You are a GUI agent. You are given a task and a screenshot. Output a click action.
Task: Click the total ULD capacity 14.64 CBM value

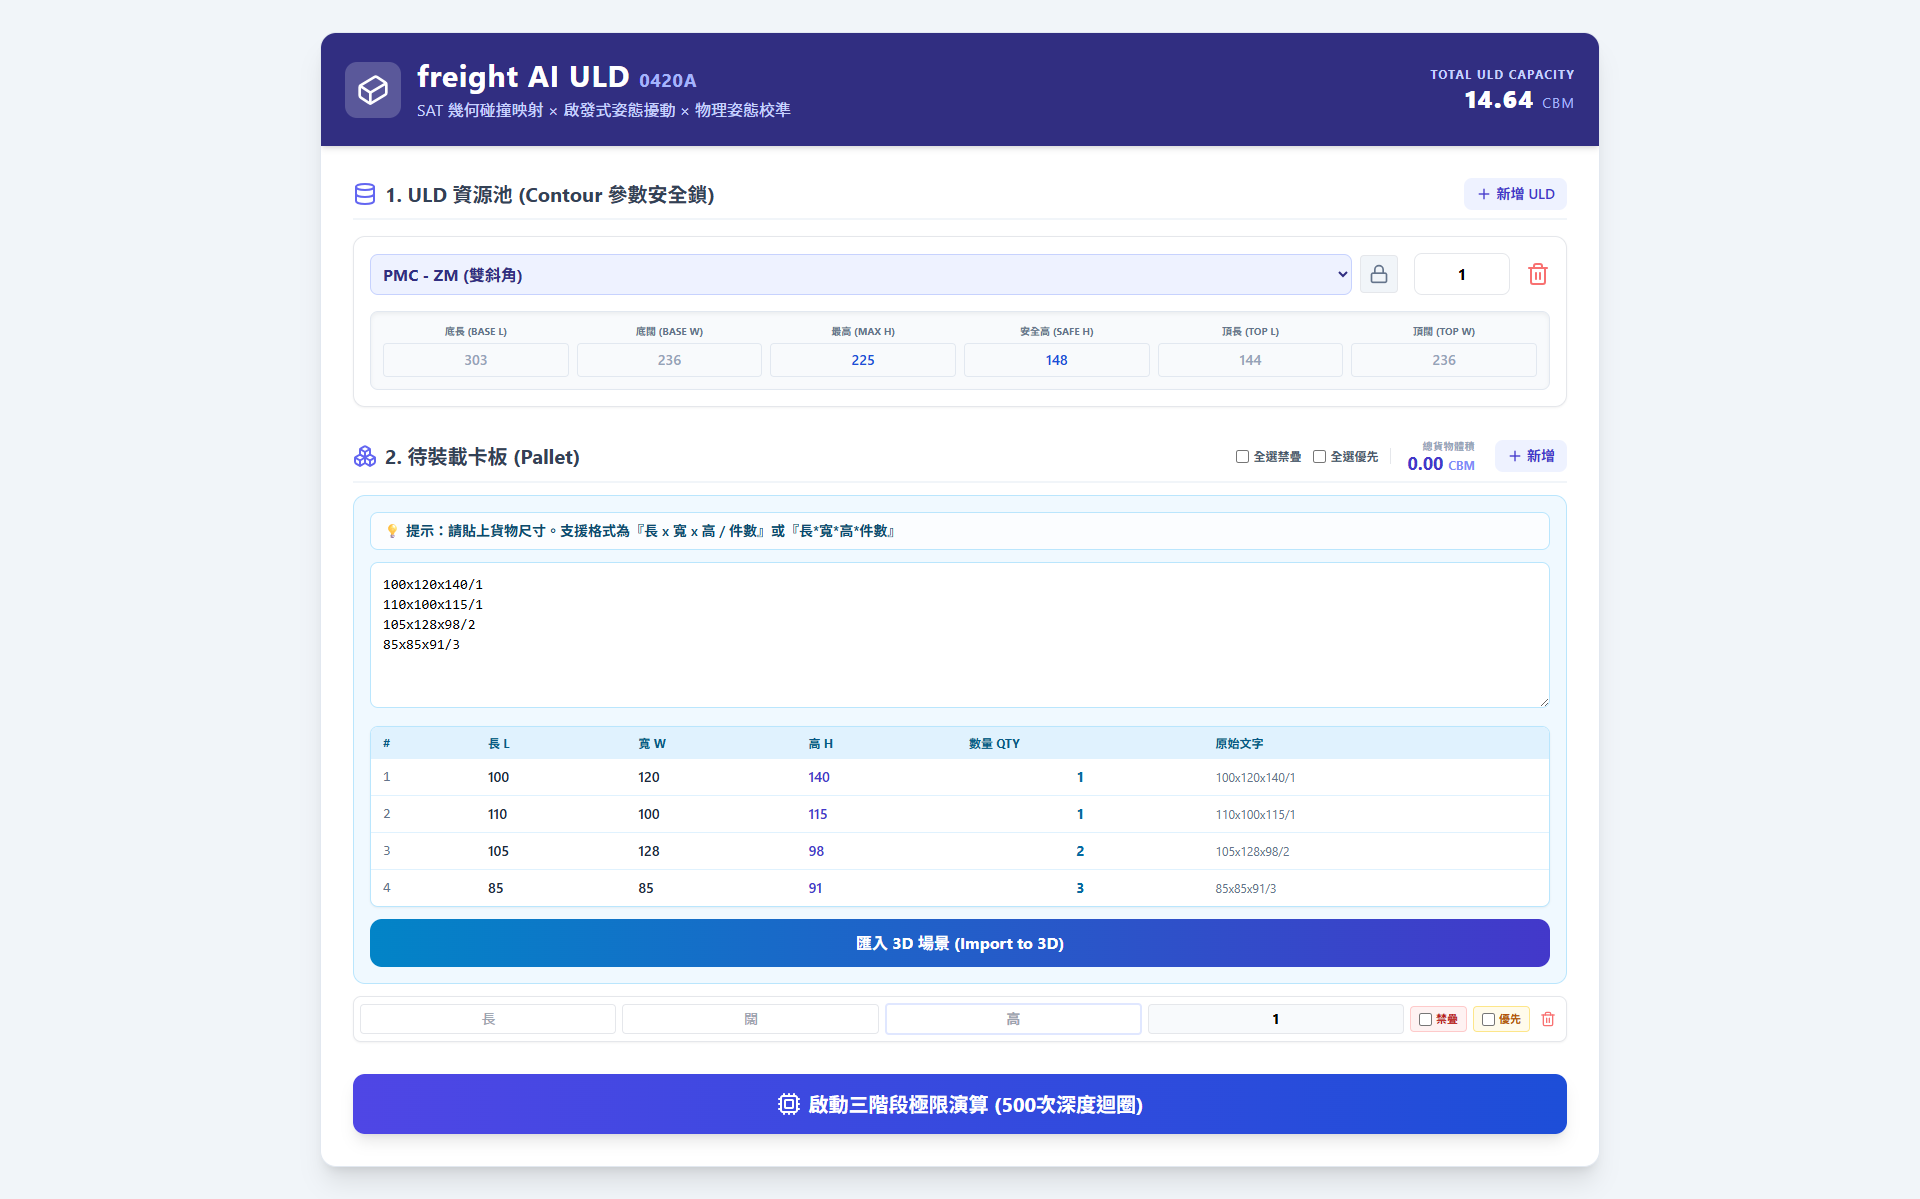pos(1519,100)
